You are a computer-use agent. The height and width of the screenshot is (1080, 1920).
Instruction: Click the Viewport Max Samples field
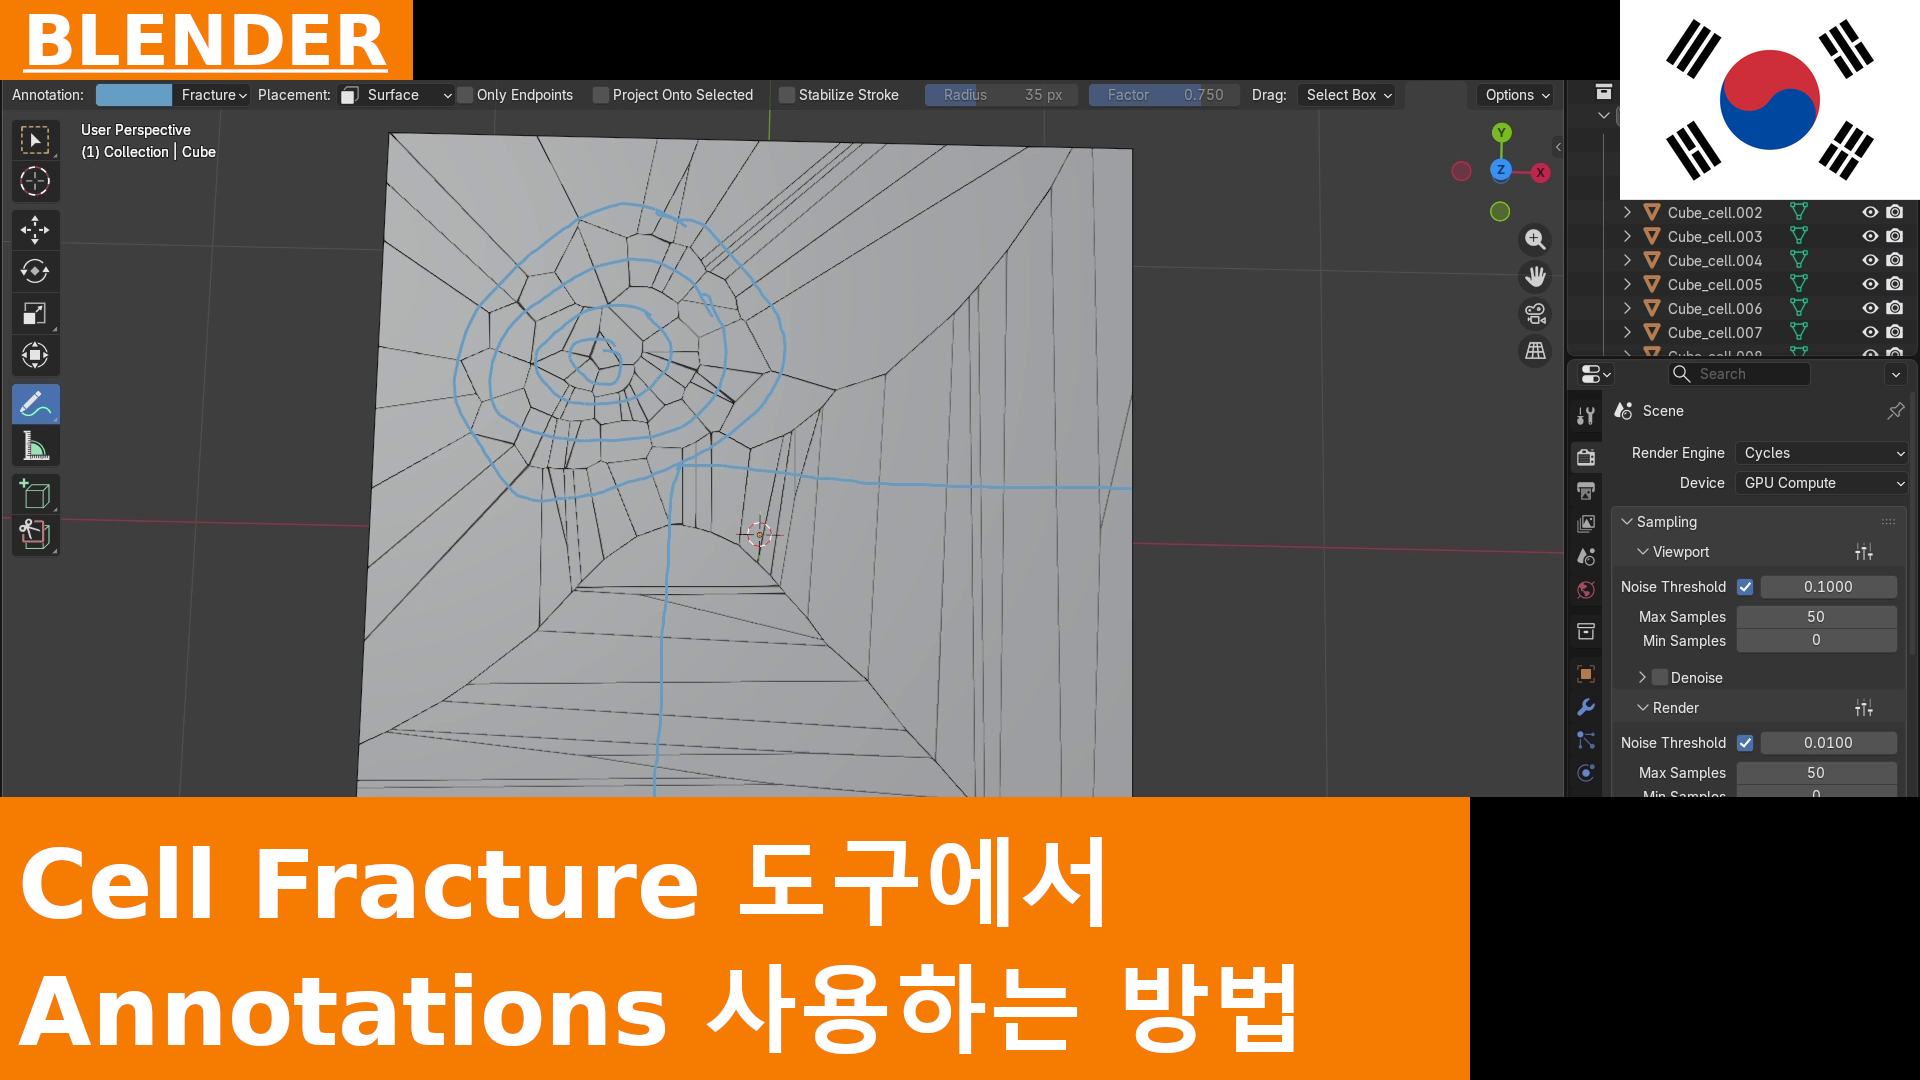(1816, 617)
